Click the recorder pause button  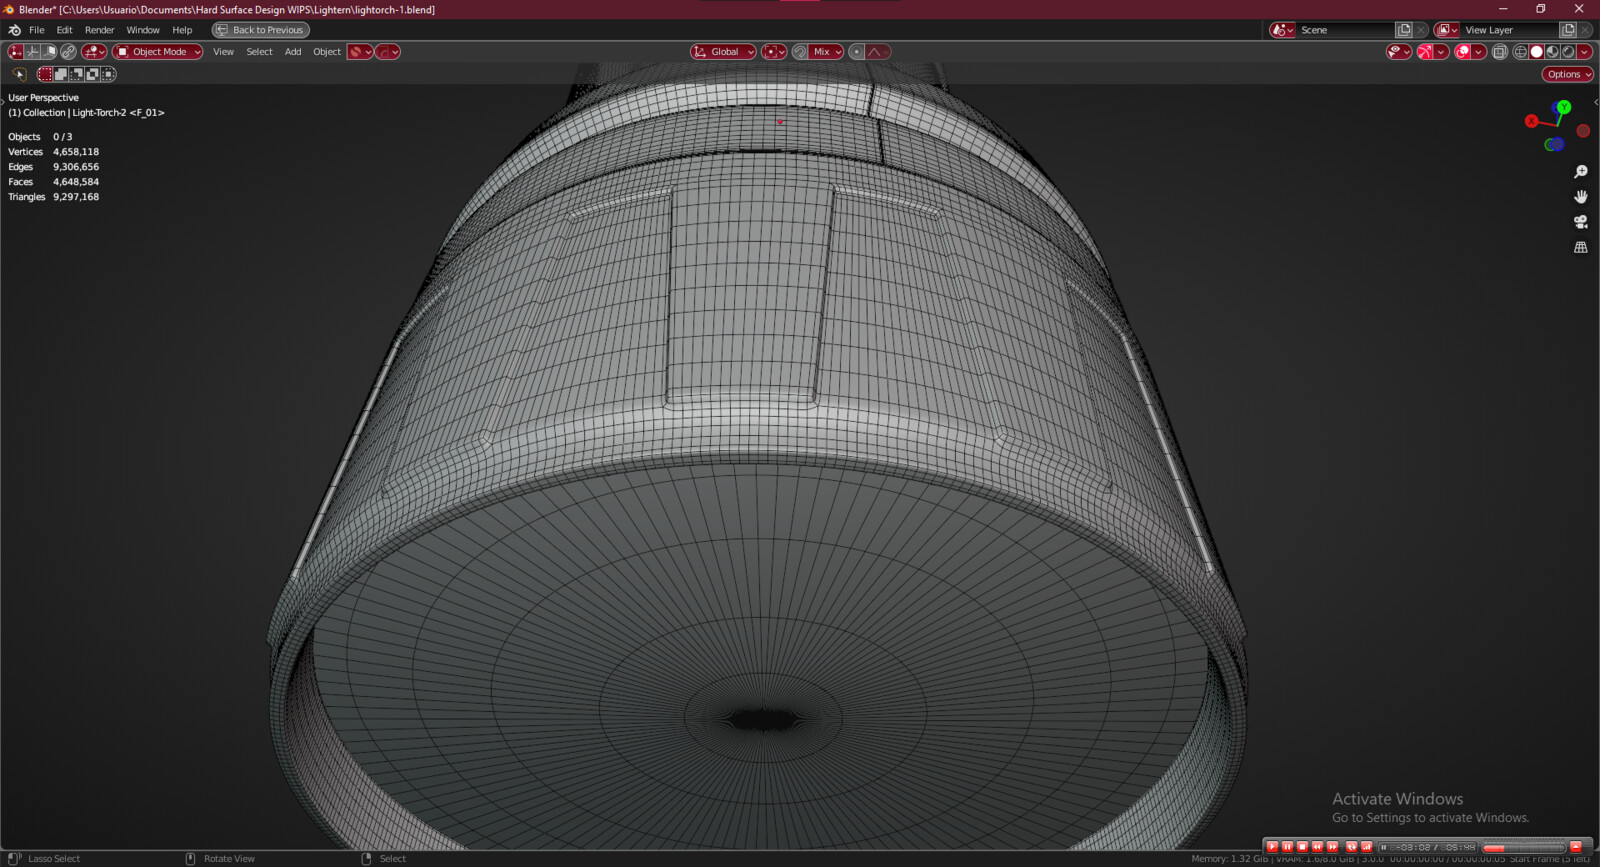click(1287, 847)
